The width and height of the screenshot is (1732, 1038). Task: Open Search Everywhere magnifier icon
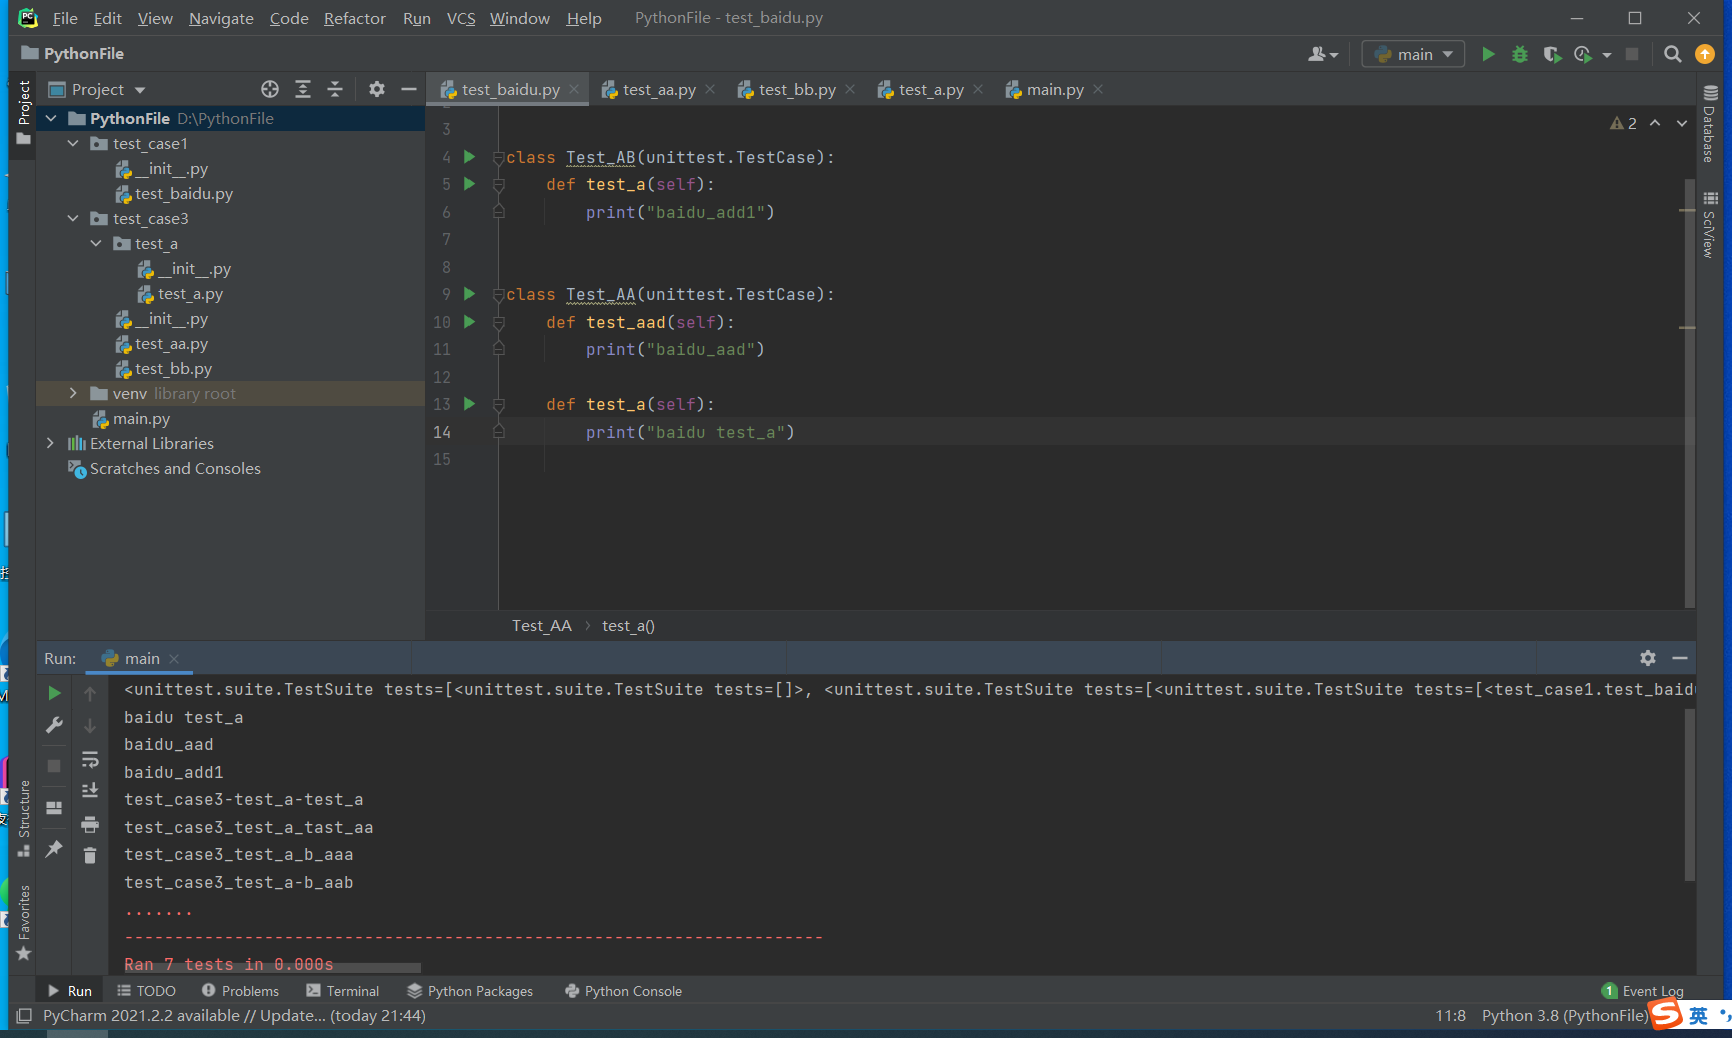click(x=1672, y=54)
